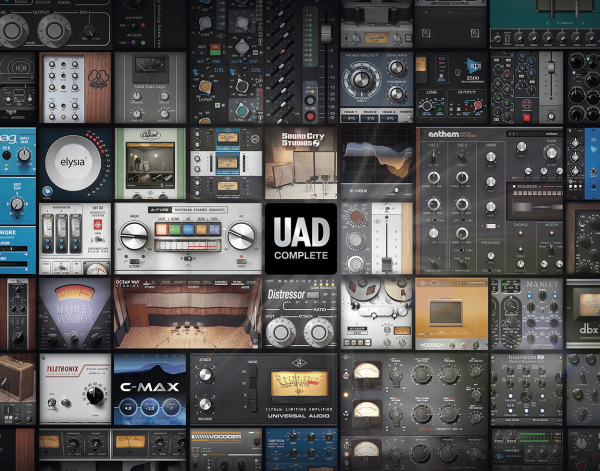Click the C-MAX 4.0 value dial
The image size is (600, 471).
pyautogui.click(x=128, y=408)
